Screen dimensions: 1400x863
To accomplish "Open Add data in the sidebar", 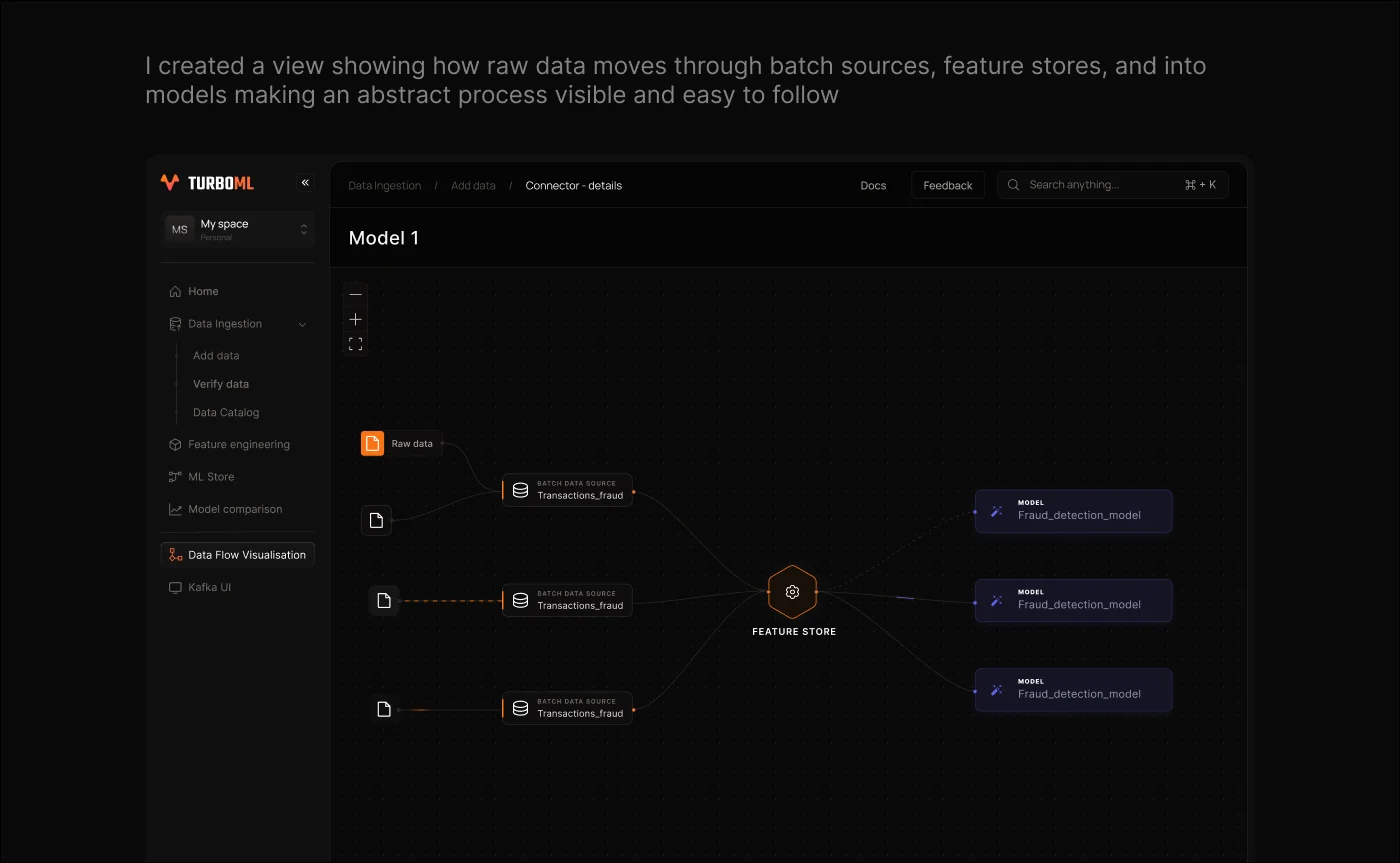I will [x=216, y=356].
